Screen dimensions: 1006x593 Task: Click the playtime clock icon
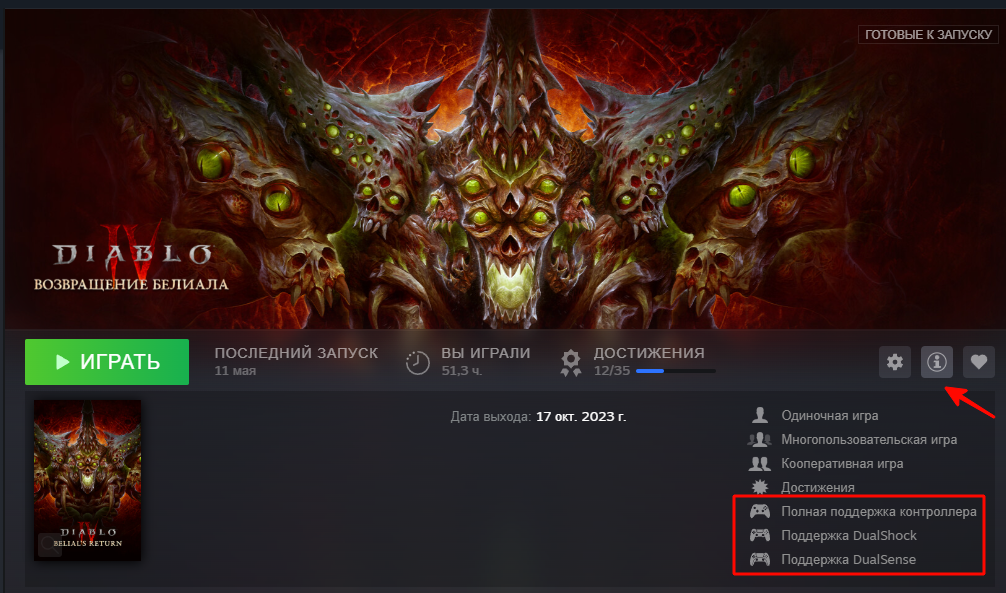[418, 363]
